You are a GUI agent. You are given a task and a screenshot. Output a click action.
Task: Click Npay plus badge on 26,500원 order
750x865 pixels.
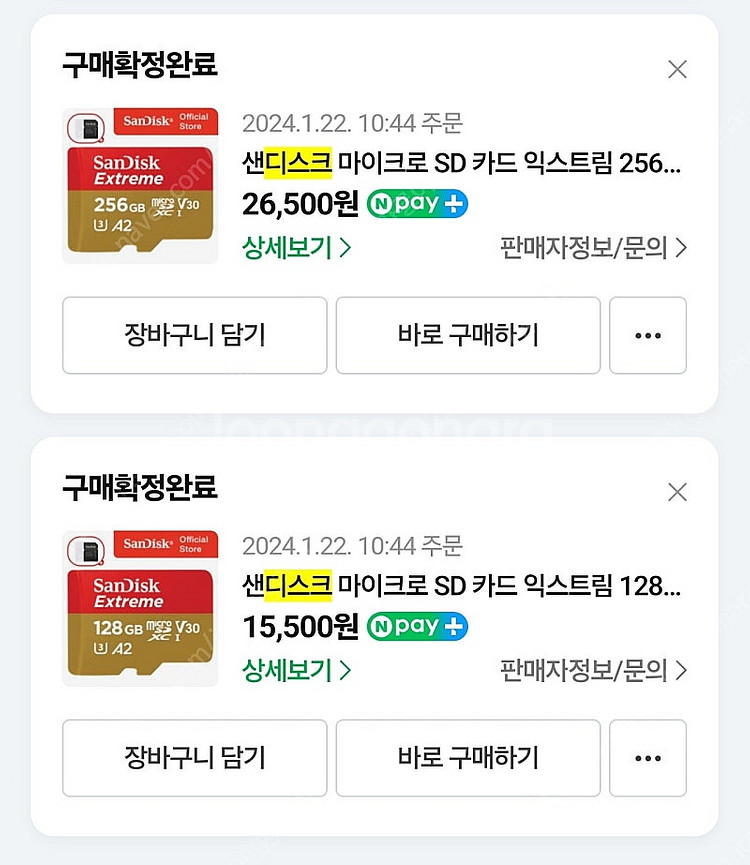coord(417,204)
